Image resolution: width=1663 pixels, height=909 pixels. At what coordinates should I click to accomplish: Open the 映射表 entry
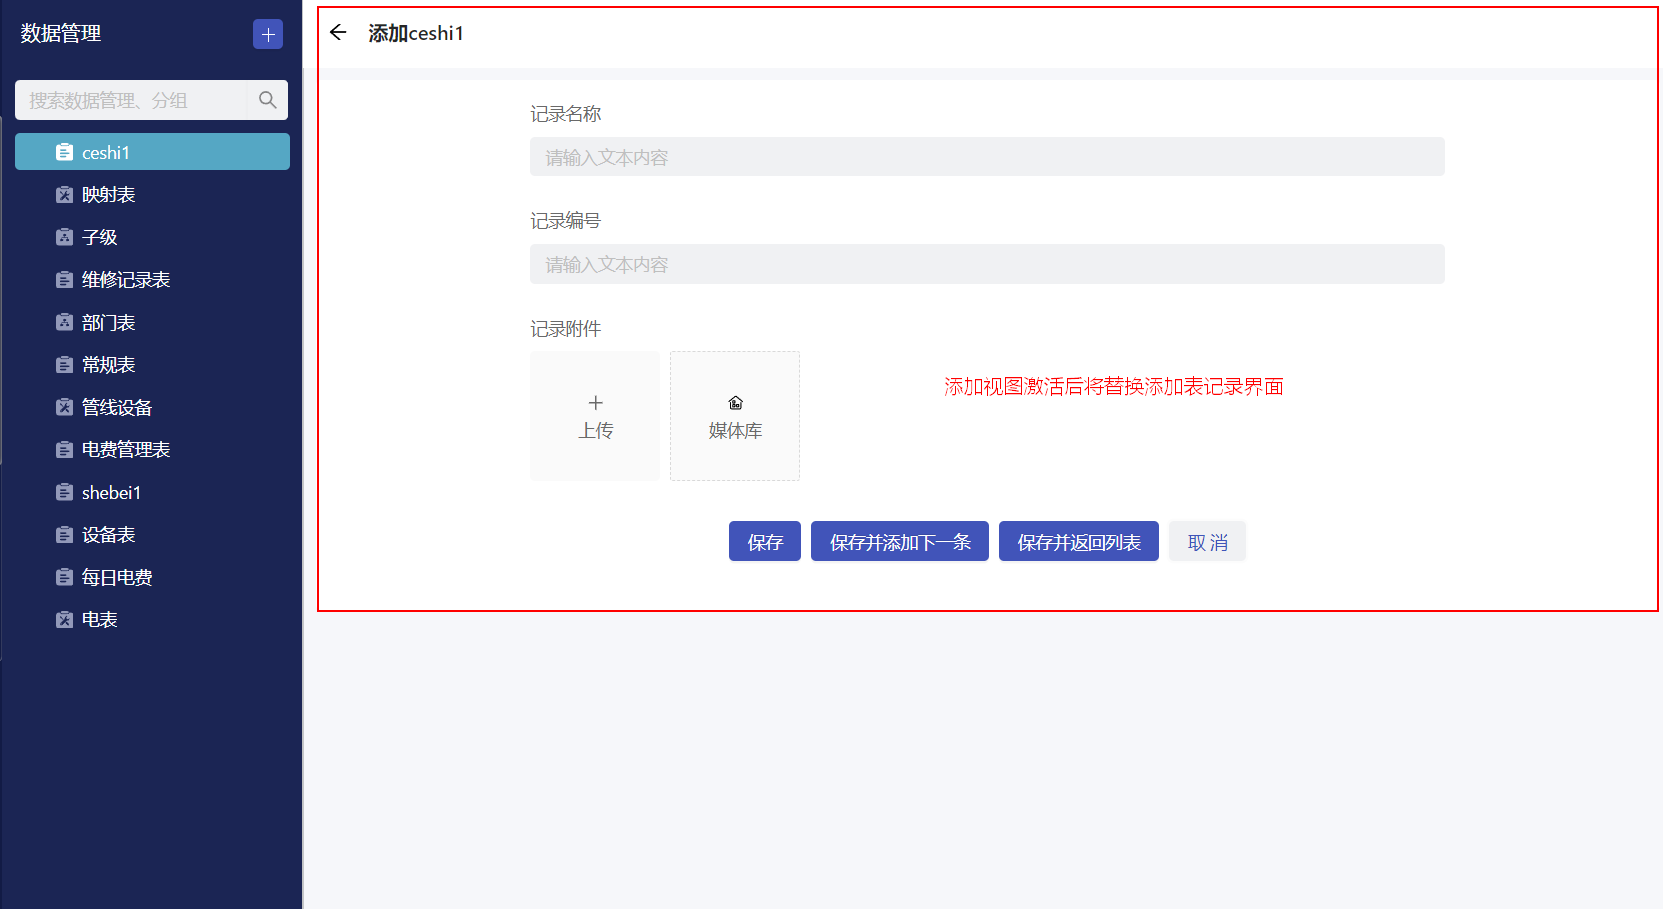coord(152,195)
